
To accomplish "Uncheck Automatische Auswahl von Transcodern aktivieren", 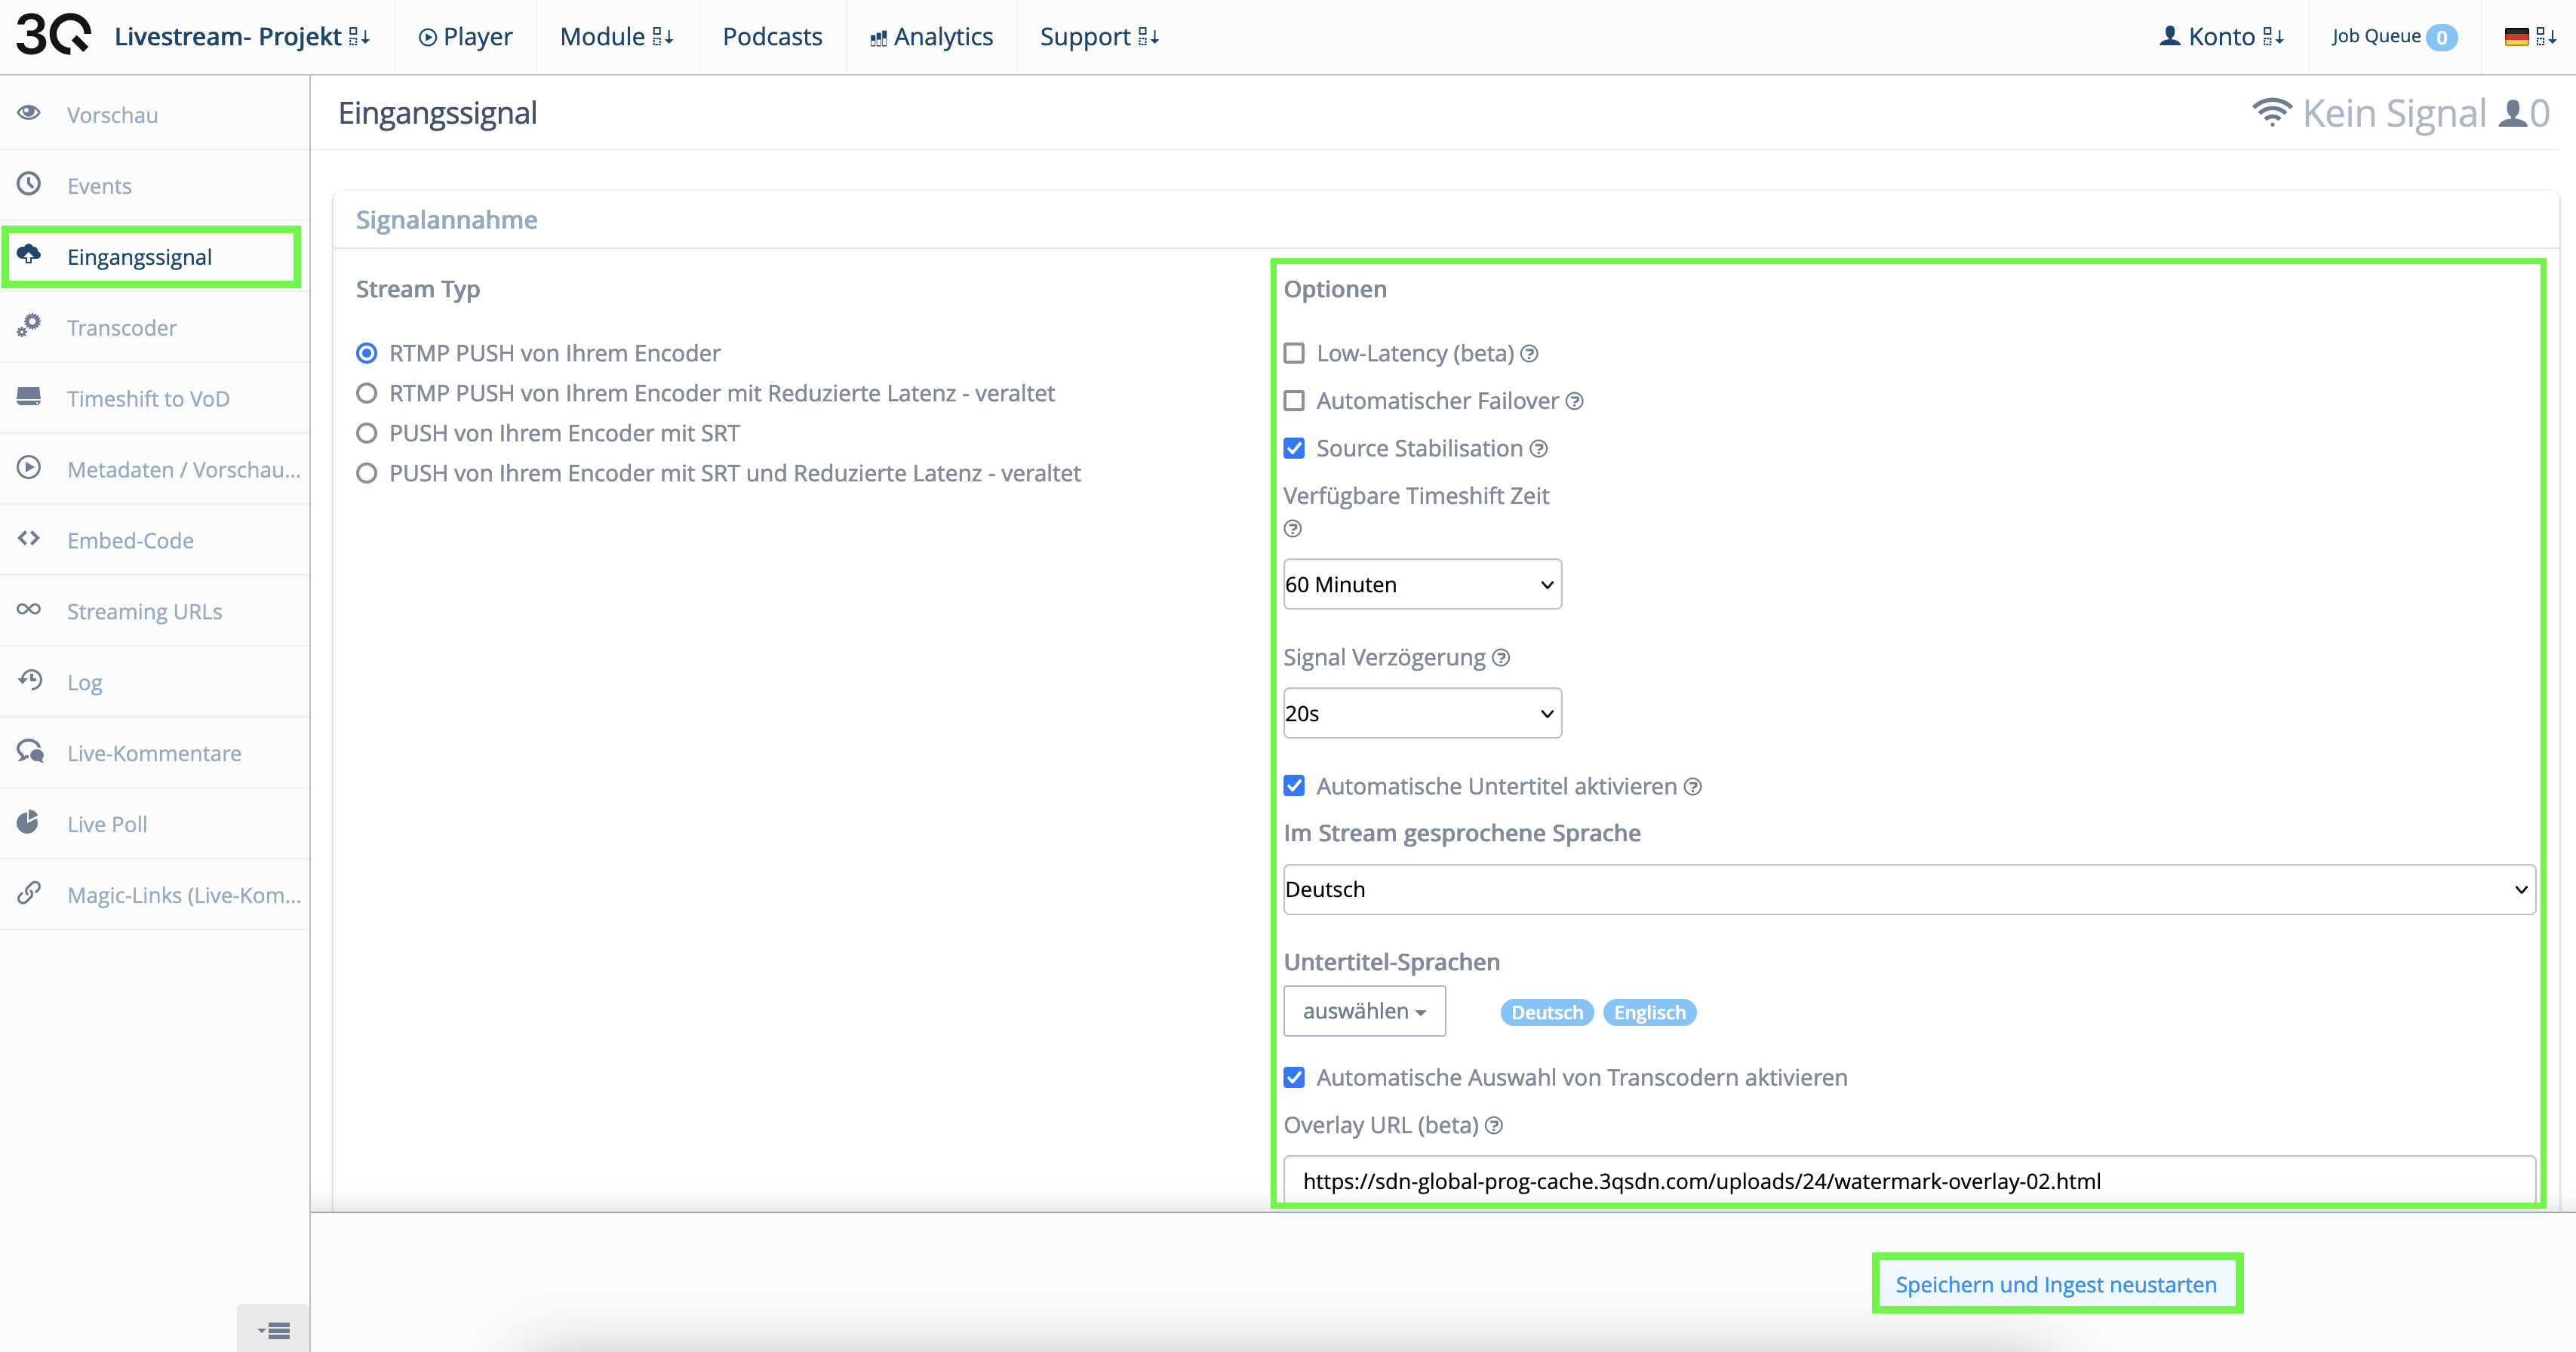I will pos(1294,1078).
